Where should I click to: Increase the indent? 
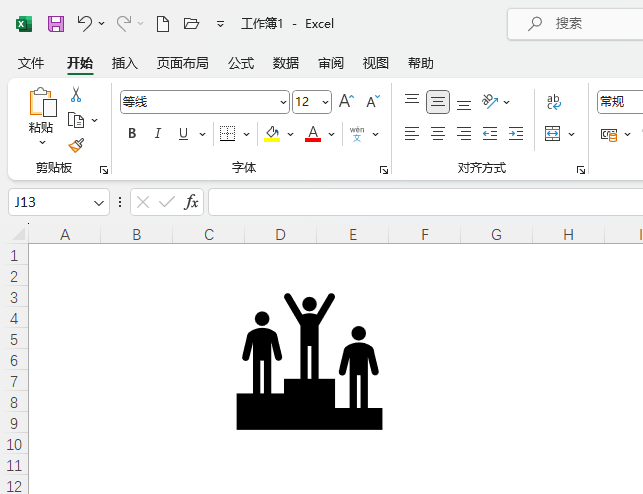[516, 134]
